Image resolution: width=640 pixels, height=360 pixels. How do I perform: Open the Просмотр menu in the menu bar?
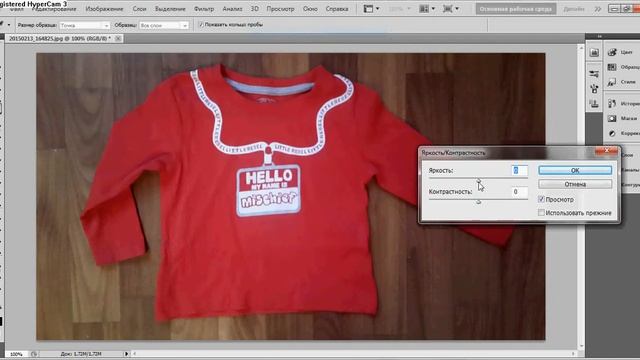tap(280, 9)
